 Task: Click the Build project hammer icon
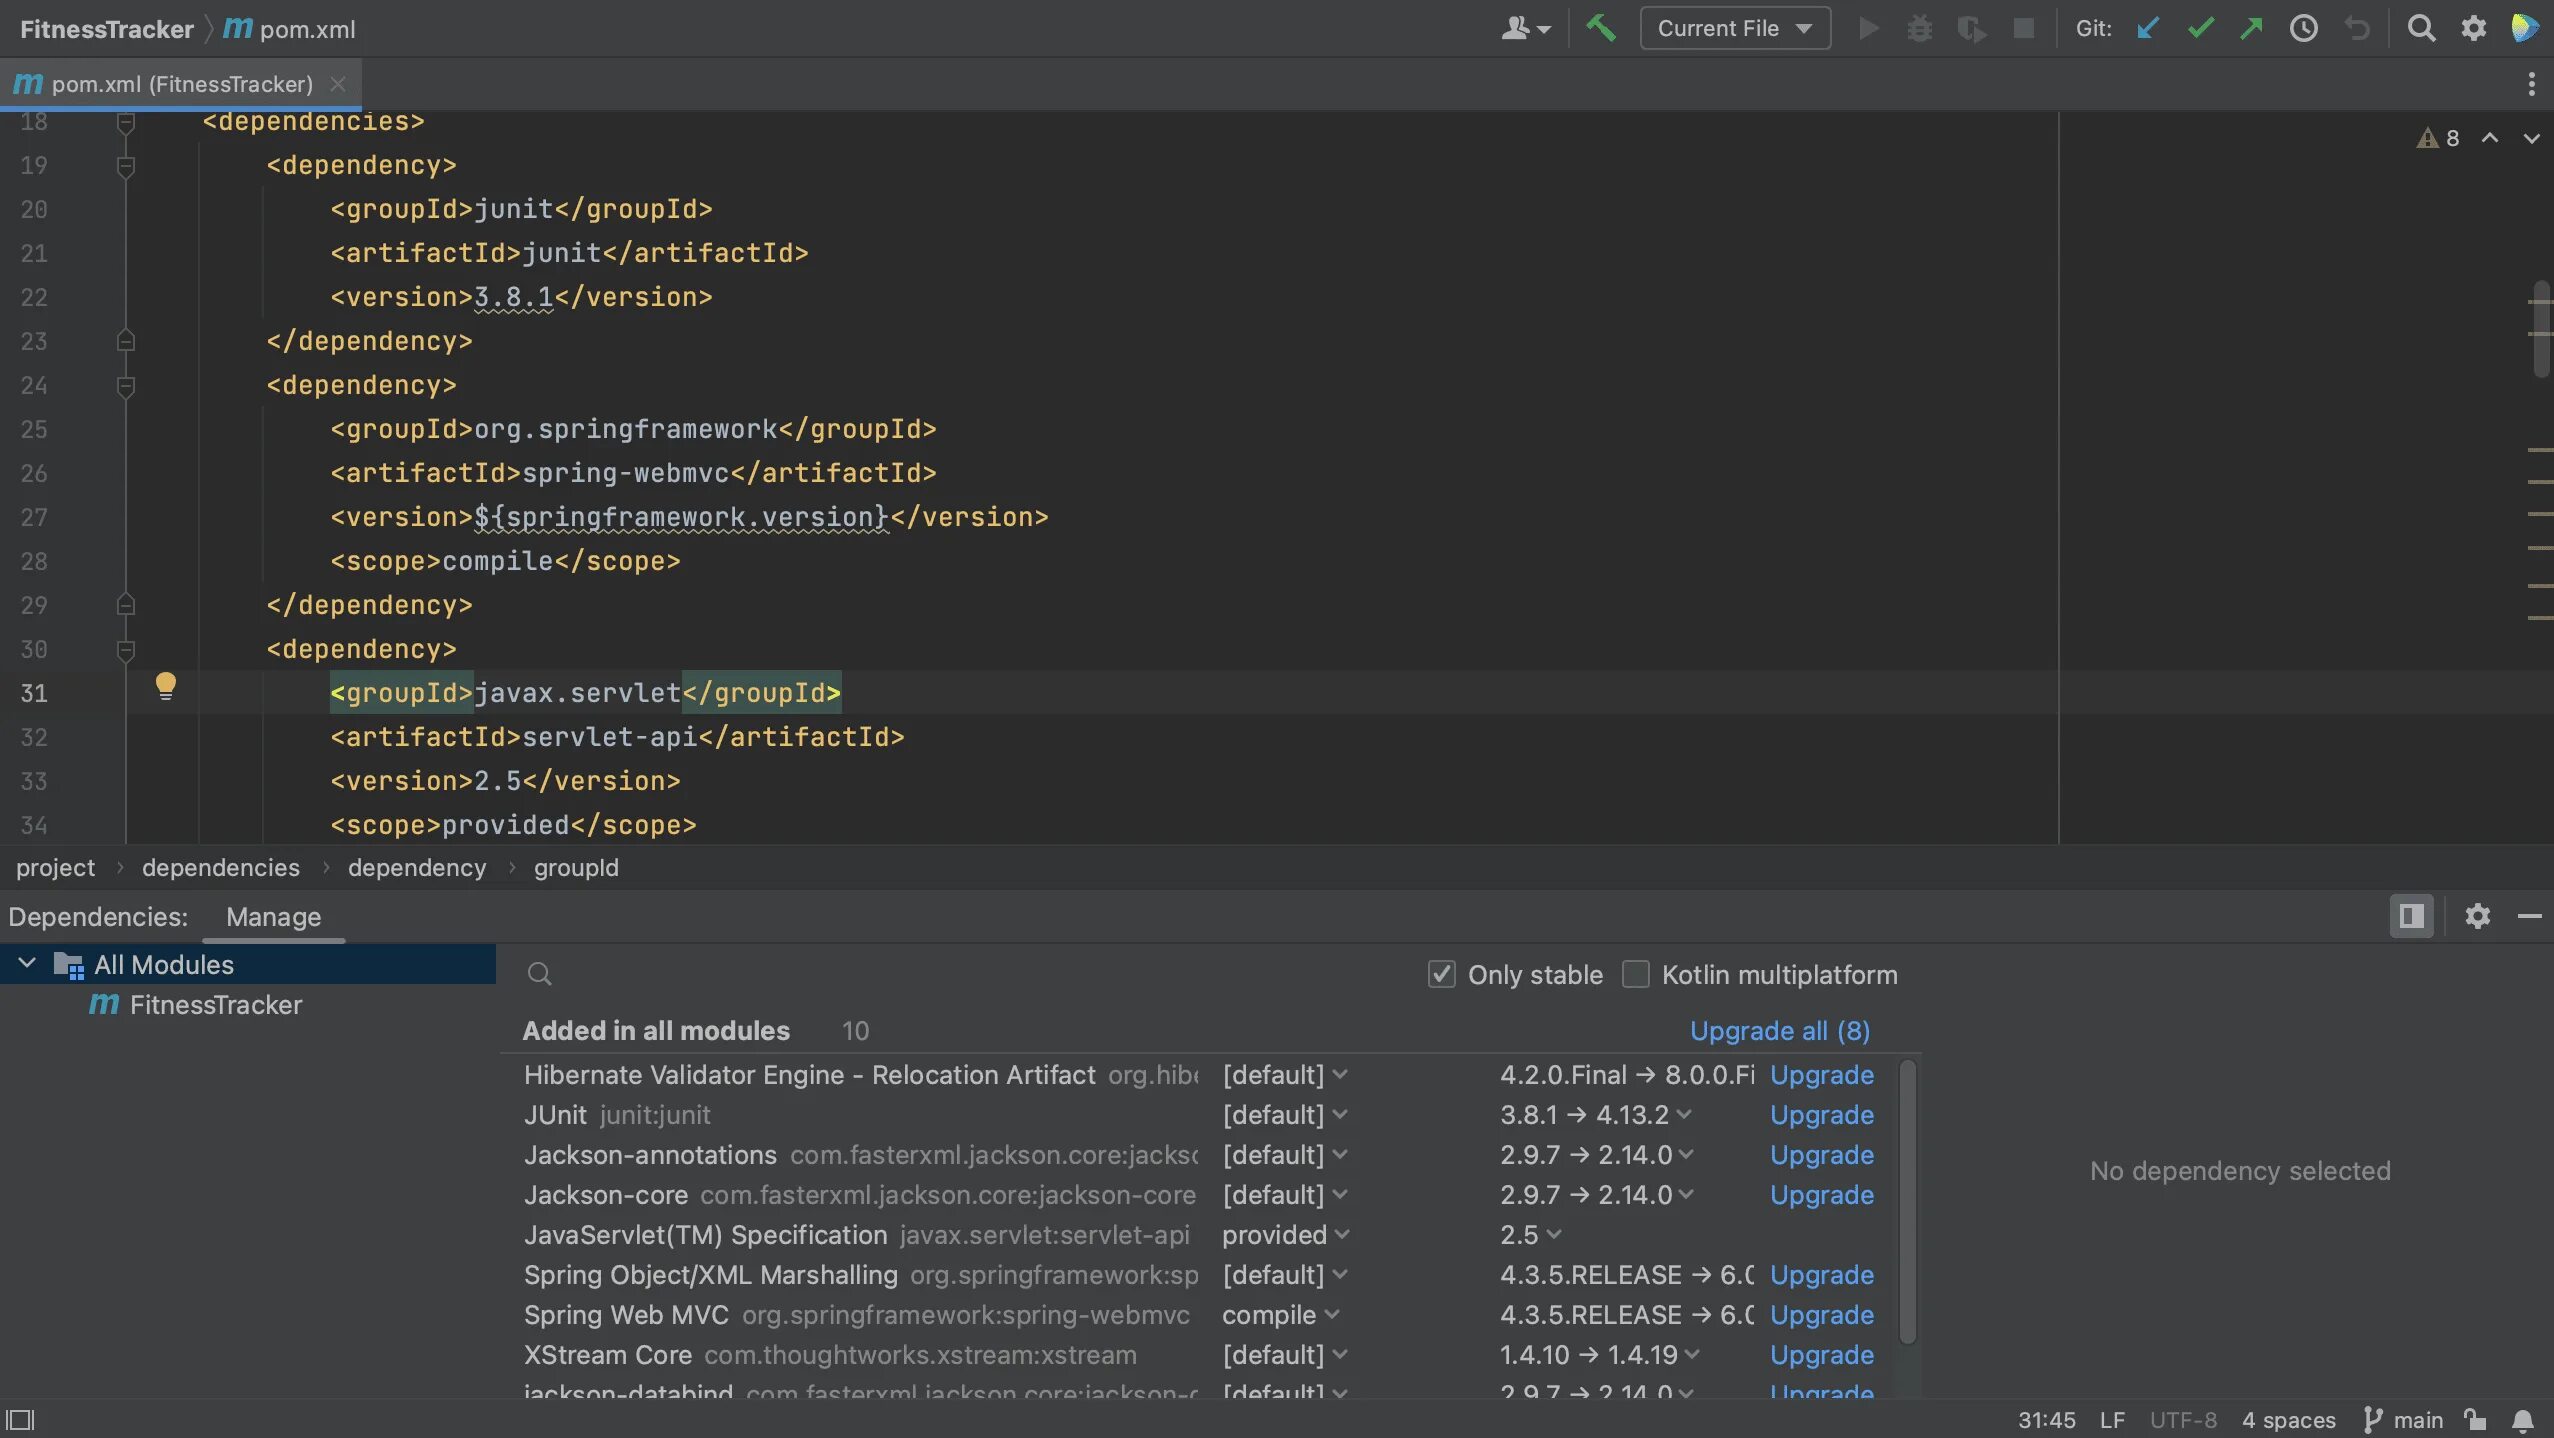(1600, 28)
